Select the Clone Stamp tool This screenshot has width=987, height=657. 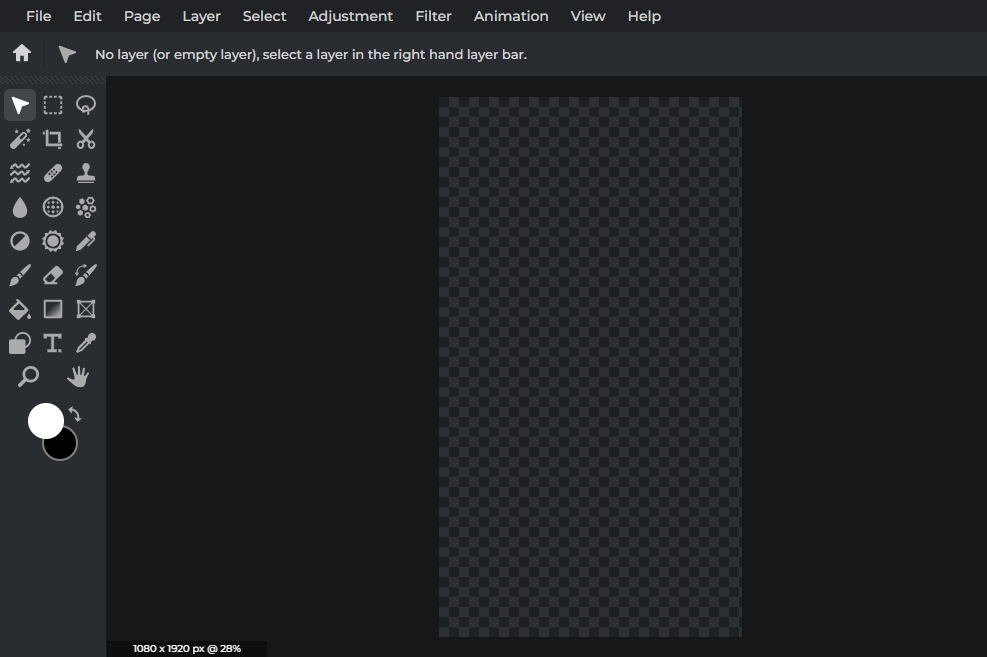86,173
